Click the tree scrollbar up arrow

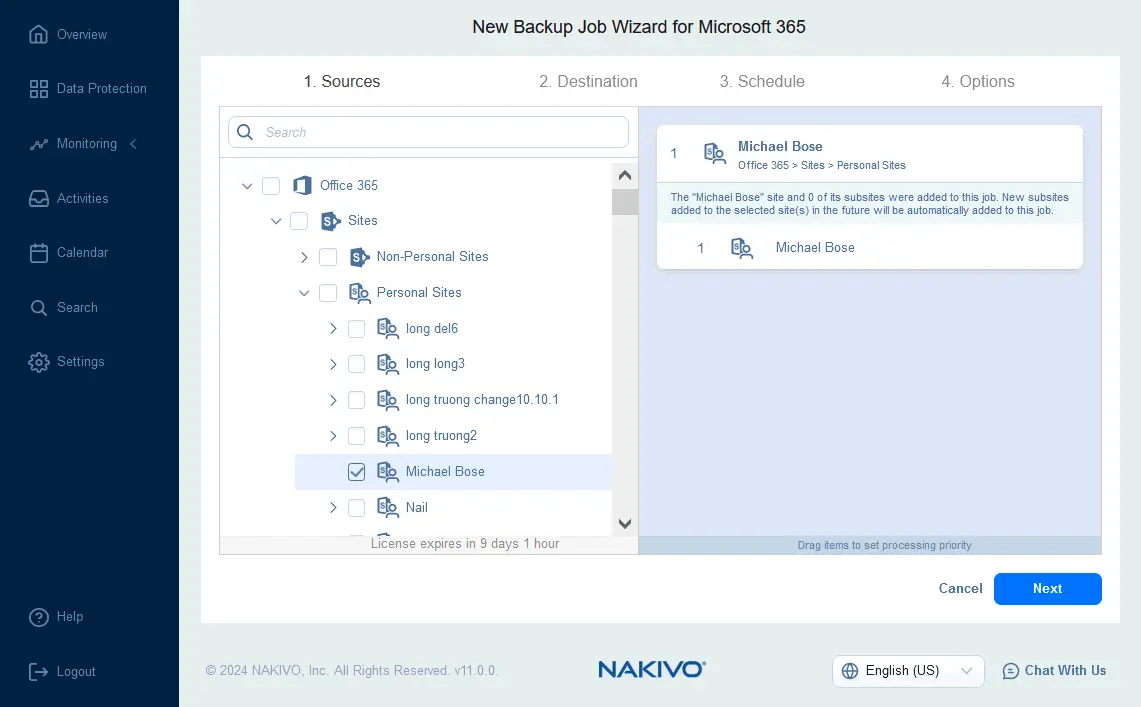(625, 175)
